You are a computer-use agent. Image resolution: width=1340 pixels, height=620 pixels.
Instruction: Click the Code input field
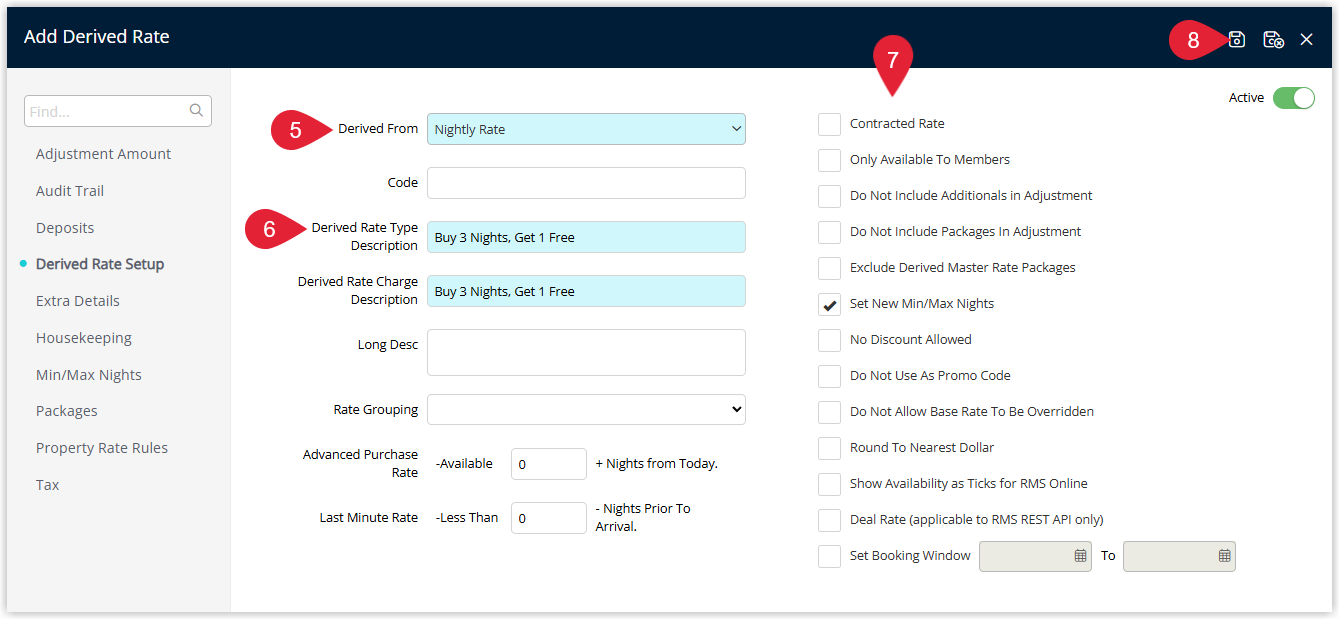[x=586, y=183]
